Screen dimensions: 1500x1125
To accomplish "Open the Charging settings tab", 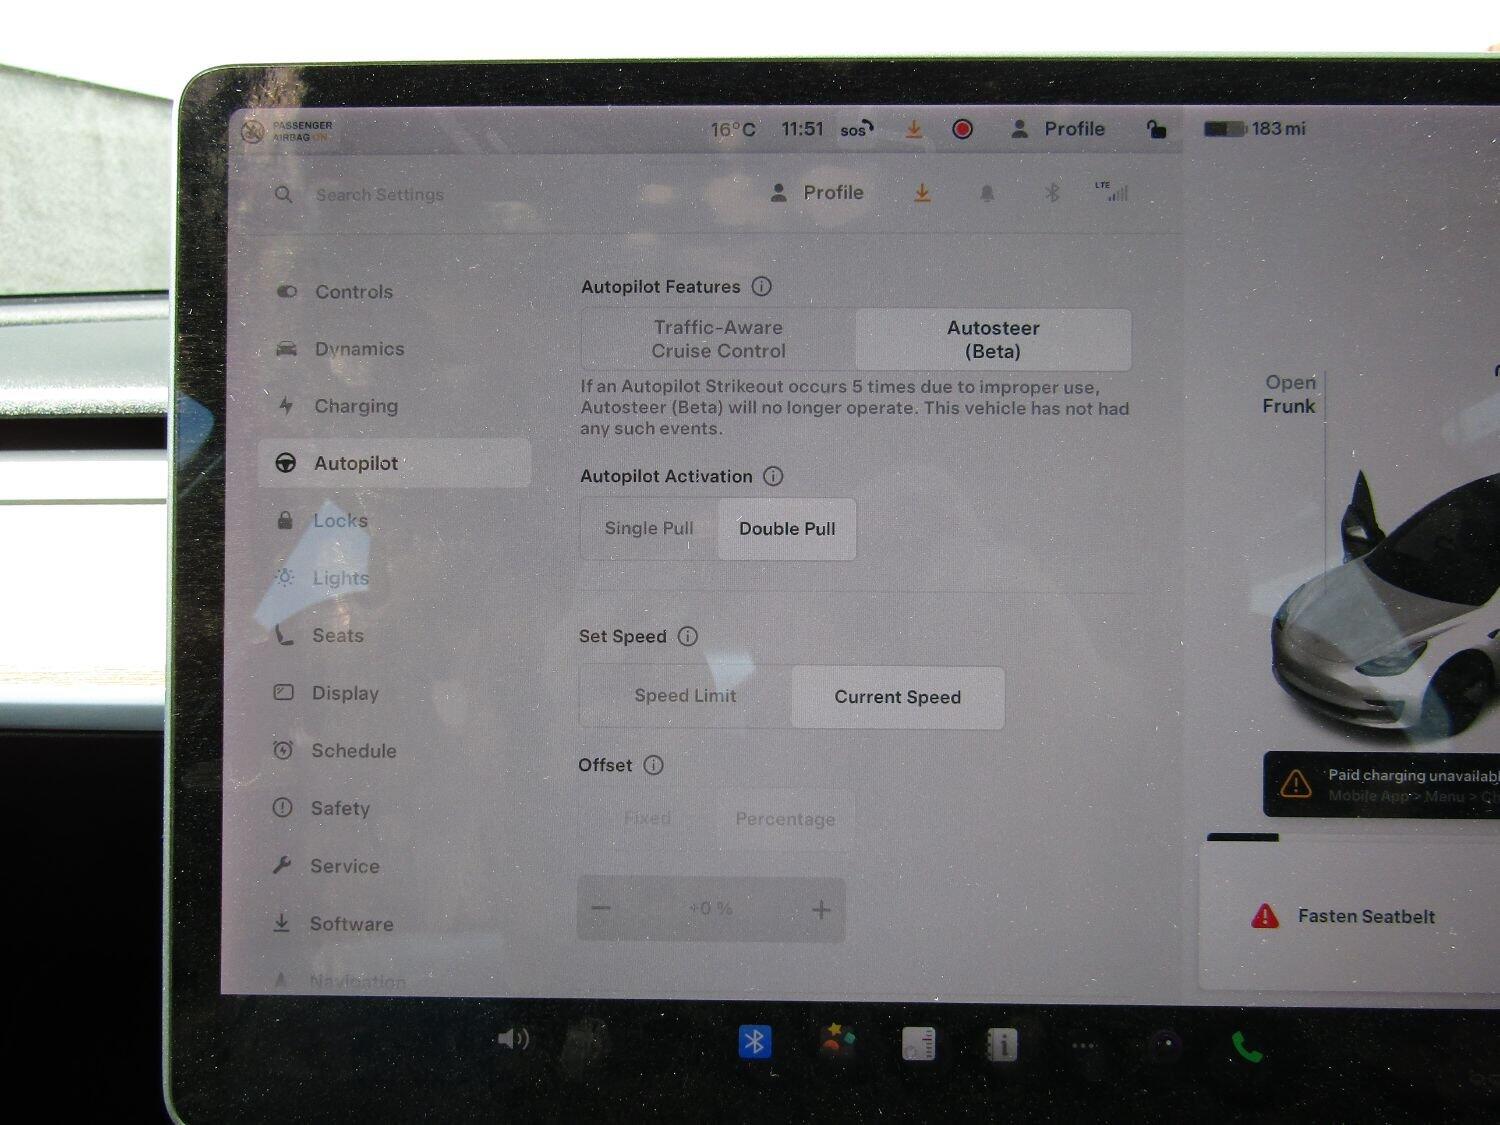I will tap(355, 406).
